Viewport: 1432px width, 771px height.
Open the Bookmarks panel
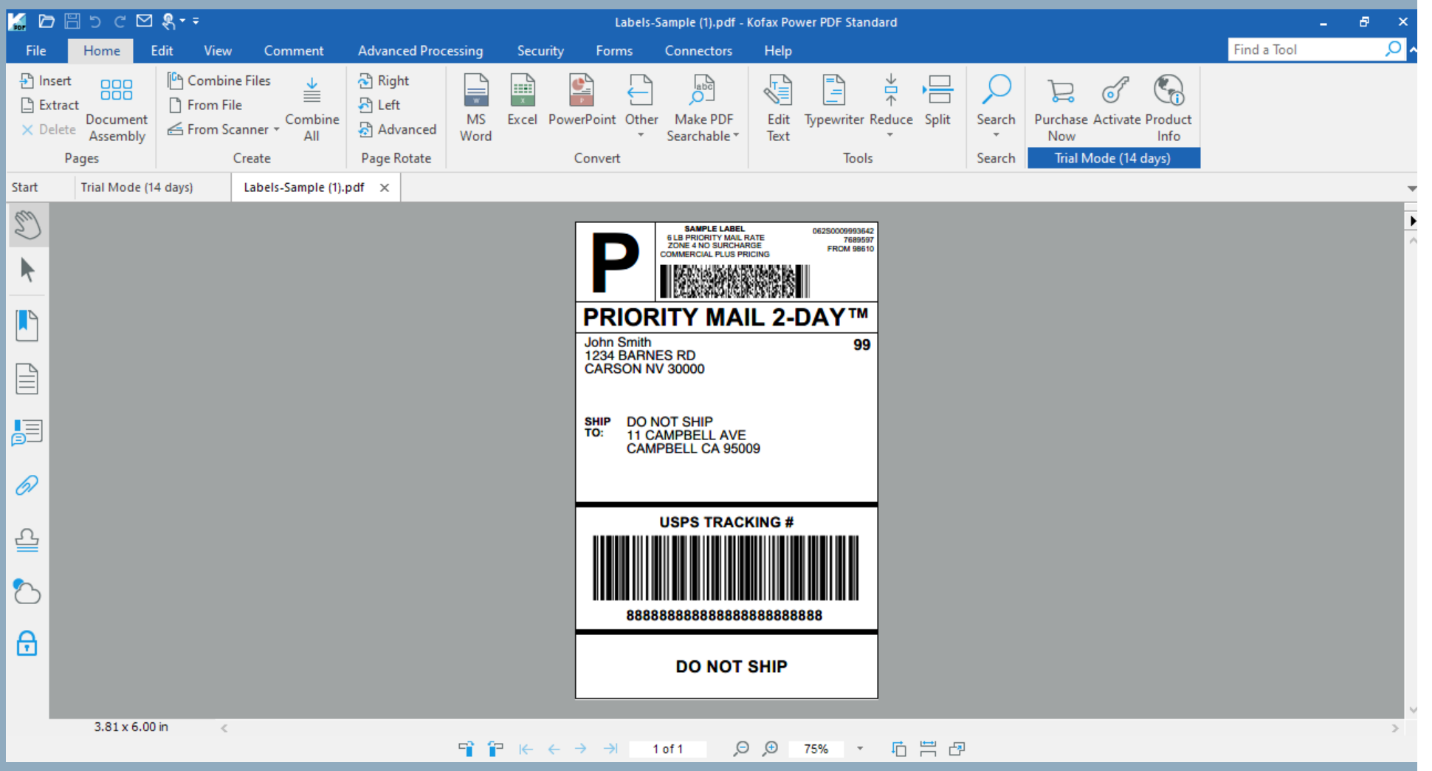[x=27, y=324]
